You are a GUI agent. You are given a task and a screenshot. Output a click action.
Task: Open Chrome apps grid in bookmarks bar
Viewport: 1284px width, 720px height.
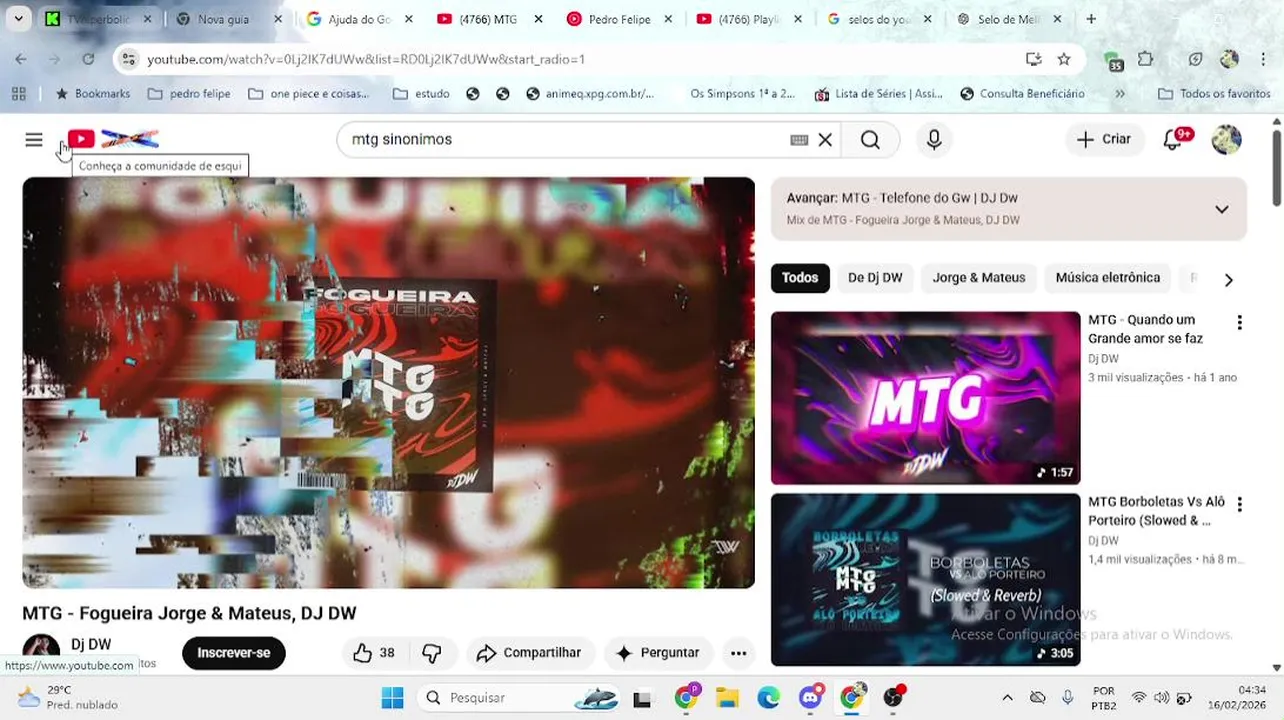point(18,94)
